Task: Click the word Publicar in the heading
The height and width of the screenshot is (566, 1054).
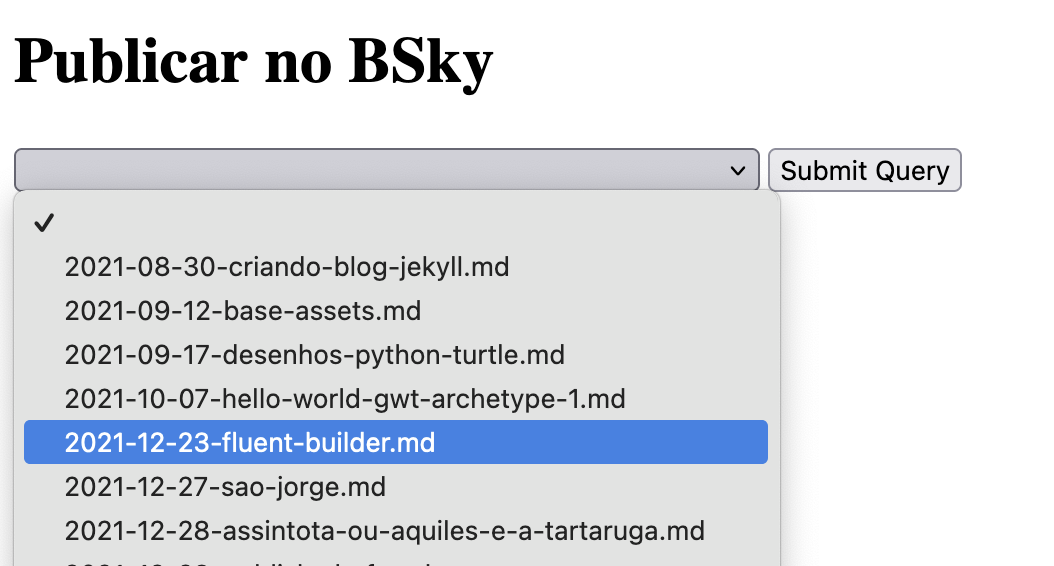Action: coord(130,62)
